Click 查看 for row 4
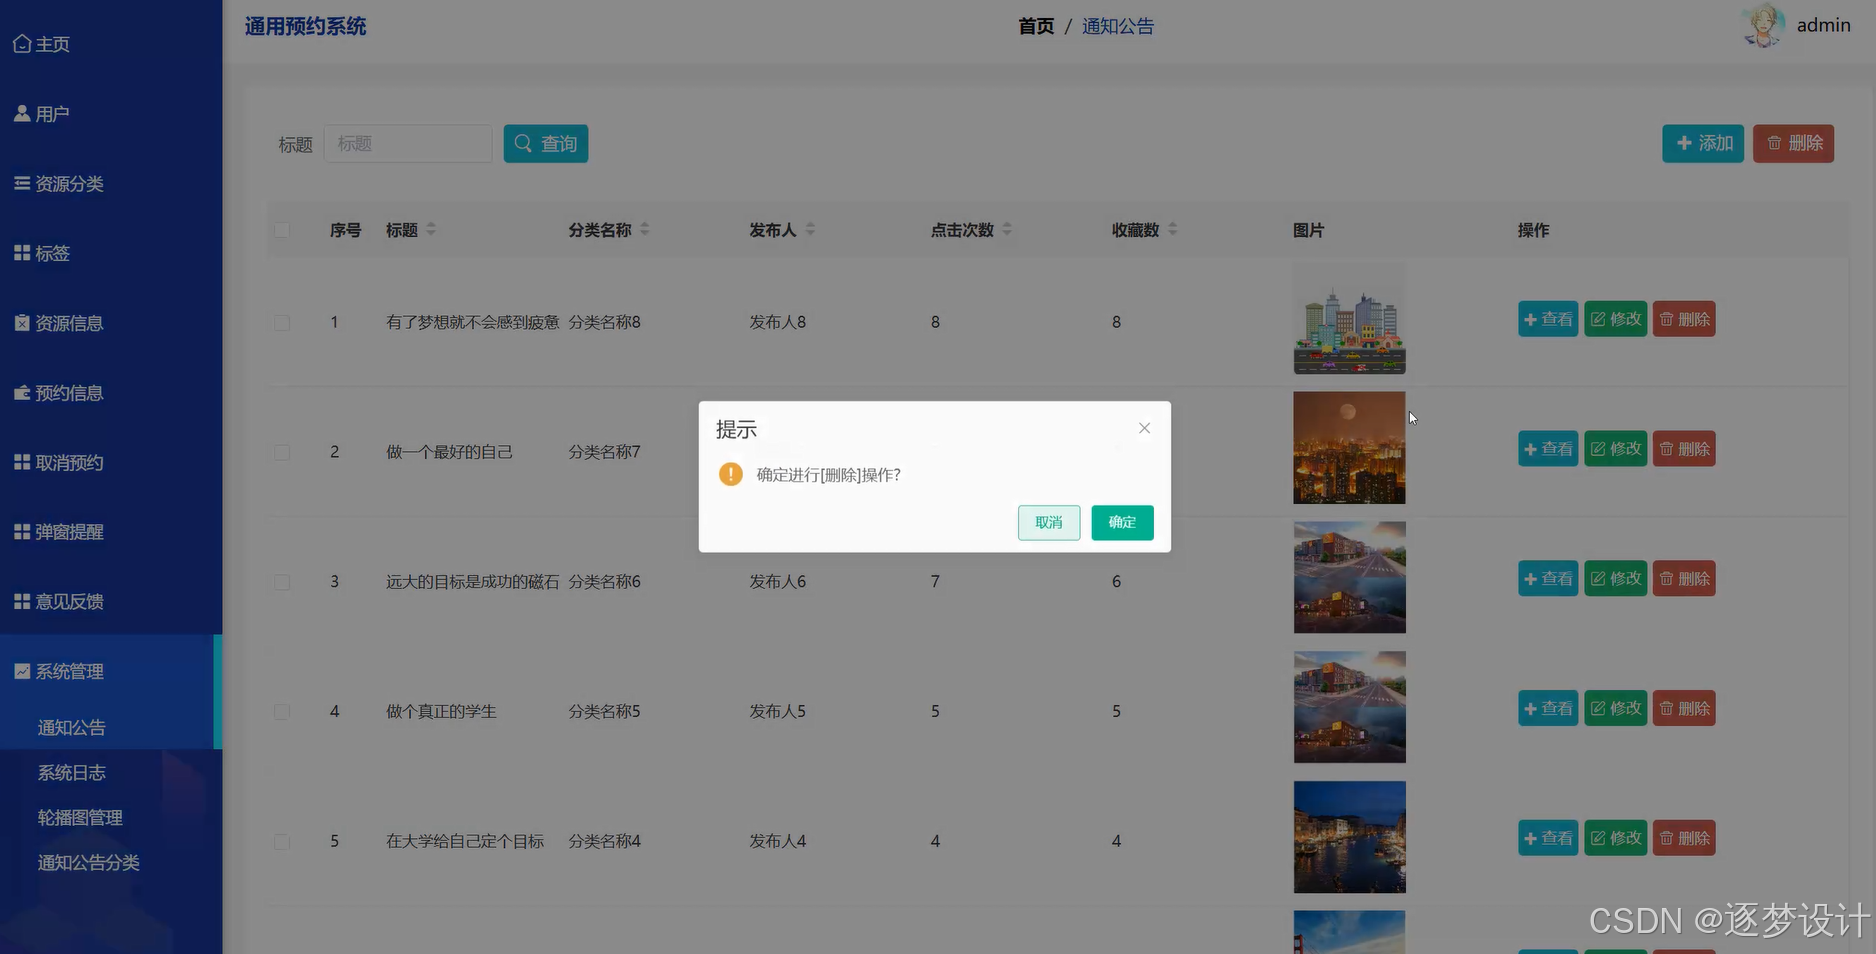The width and height of the screenshot is (1876, 954). click(1548, 708)
